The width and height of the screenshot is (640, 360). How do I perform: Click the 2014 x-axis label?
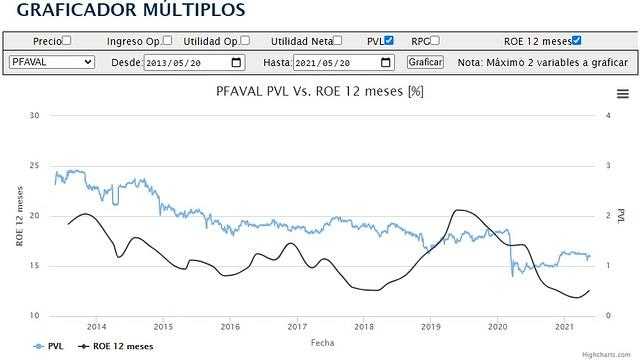click(96, 327)
